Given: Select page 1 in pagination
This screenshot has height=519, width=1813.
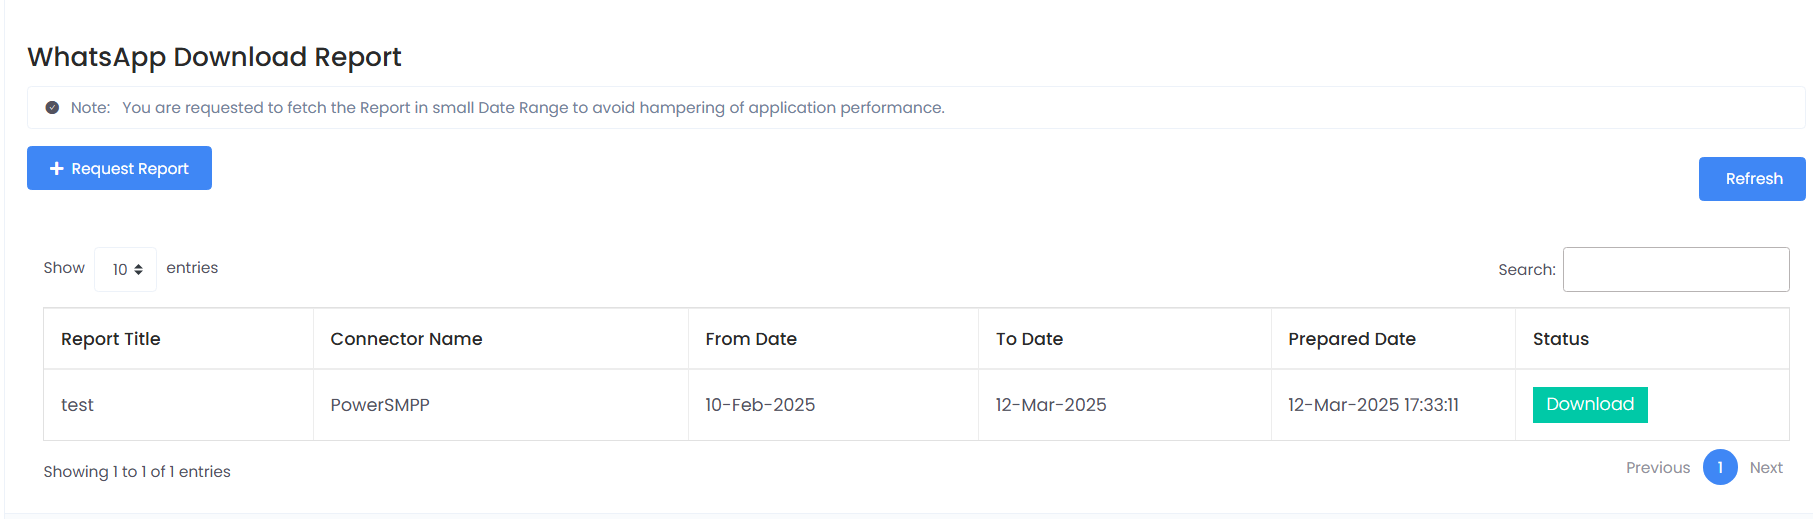Looking at the screenshot, I should [1720, 468].
